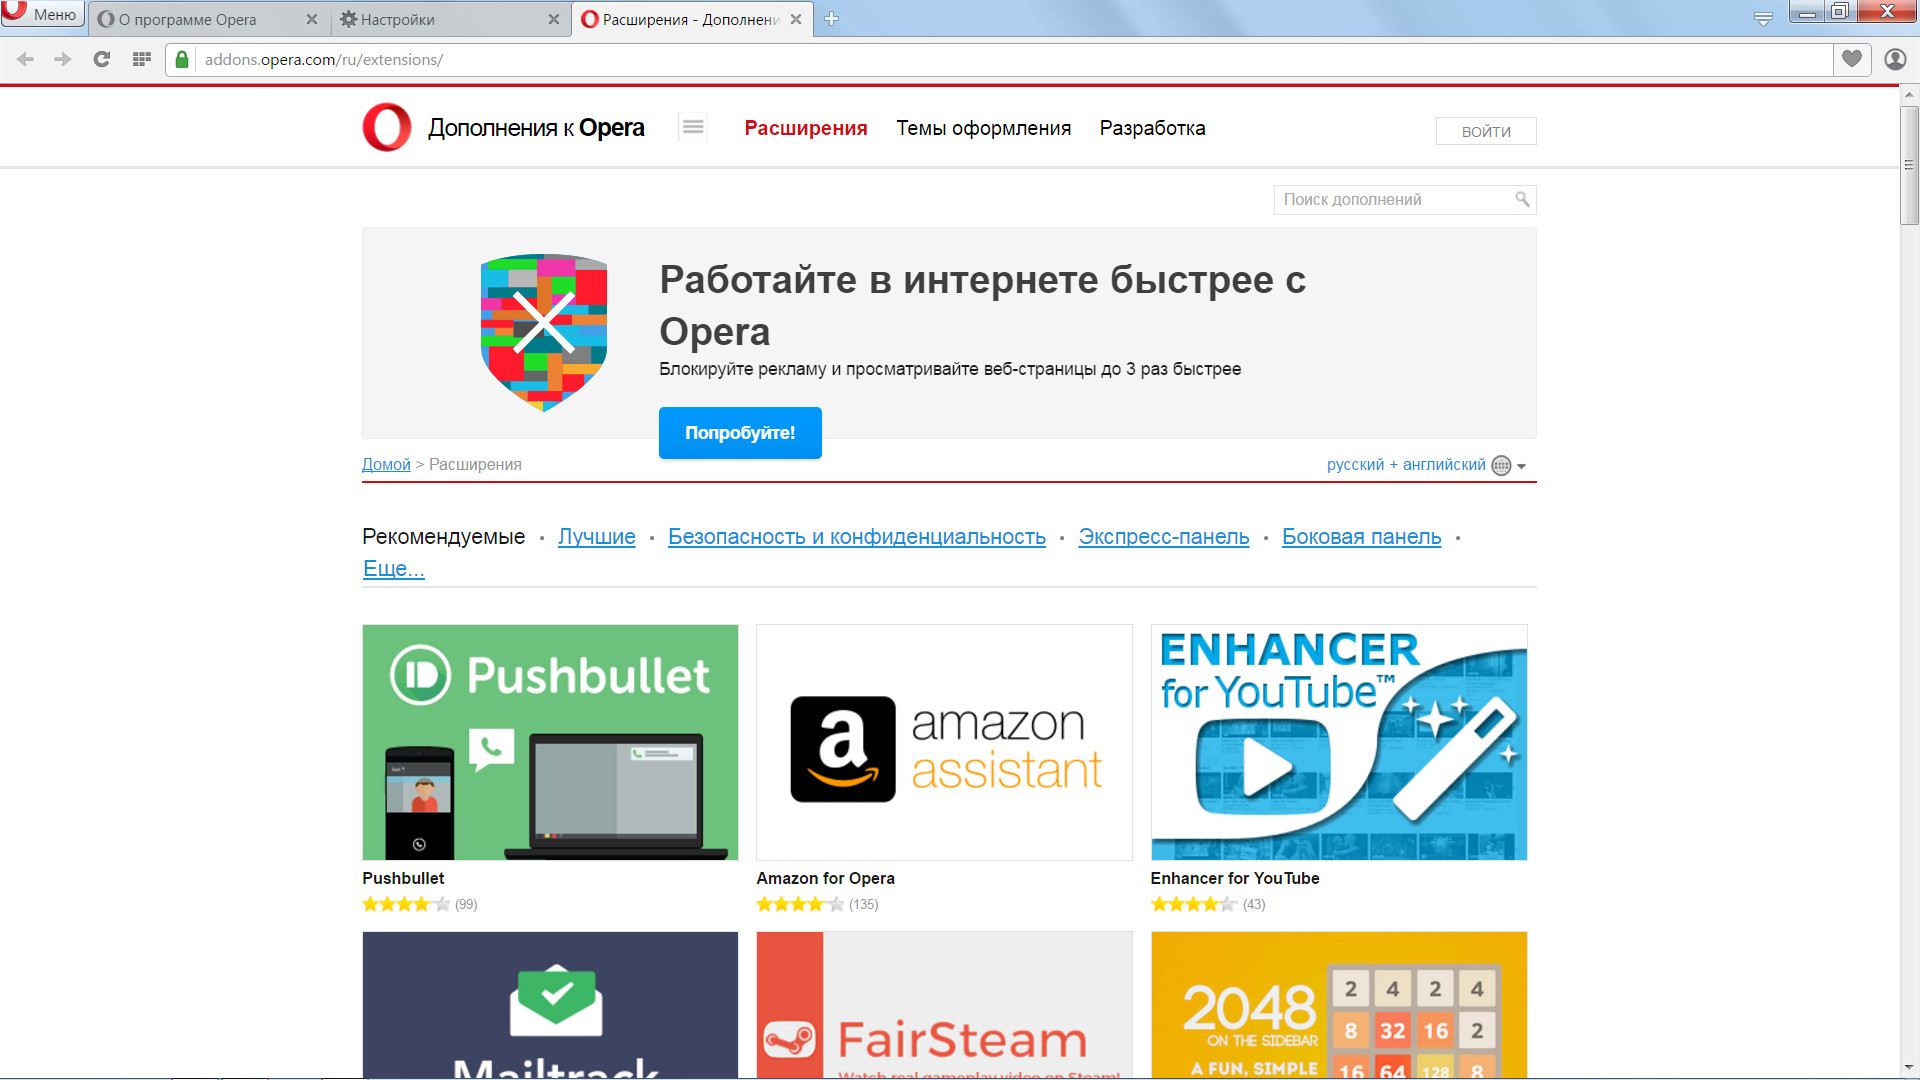Click the Pushbullet title text

pyautogui.click(x=403, y=878)
